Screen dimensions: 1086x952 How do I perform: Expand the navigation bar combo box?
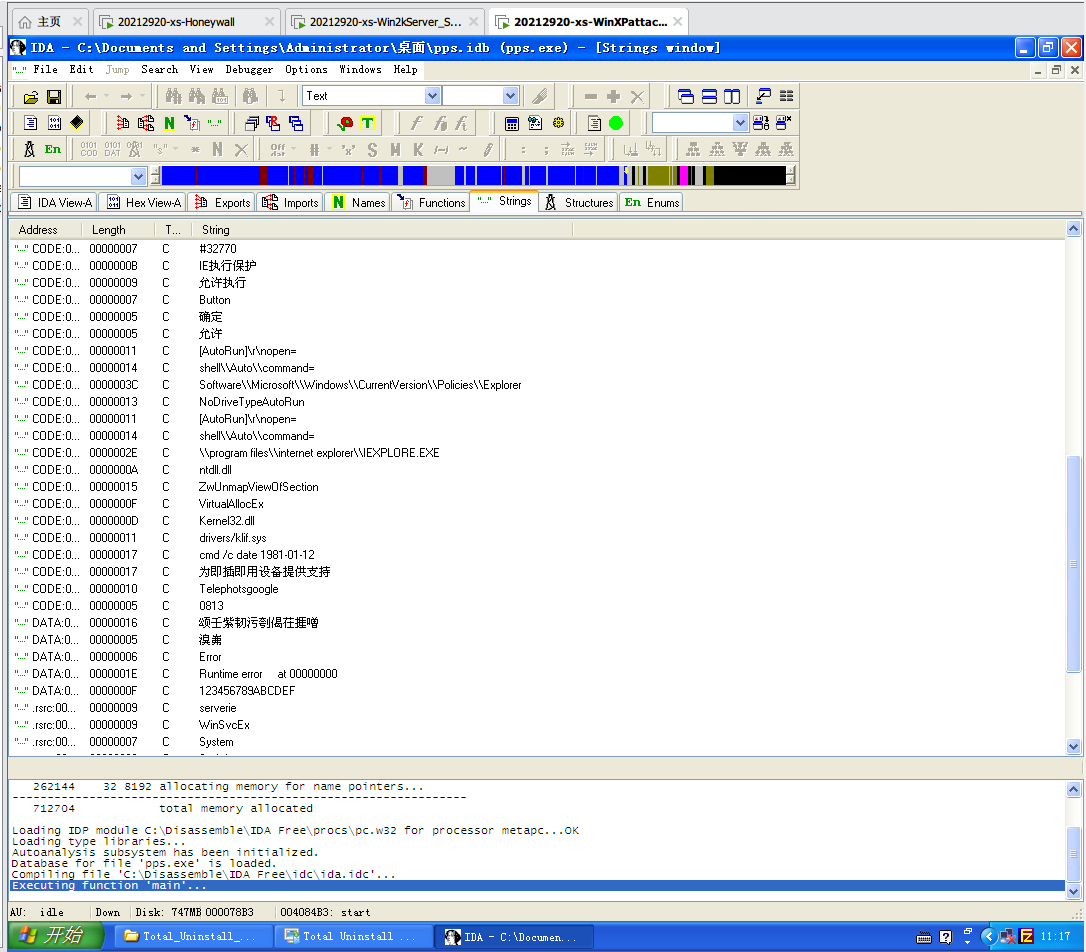(x=138, y=177)
